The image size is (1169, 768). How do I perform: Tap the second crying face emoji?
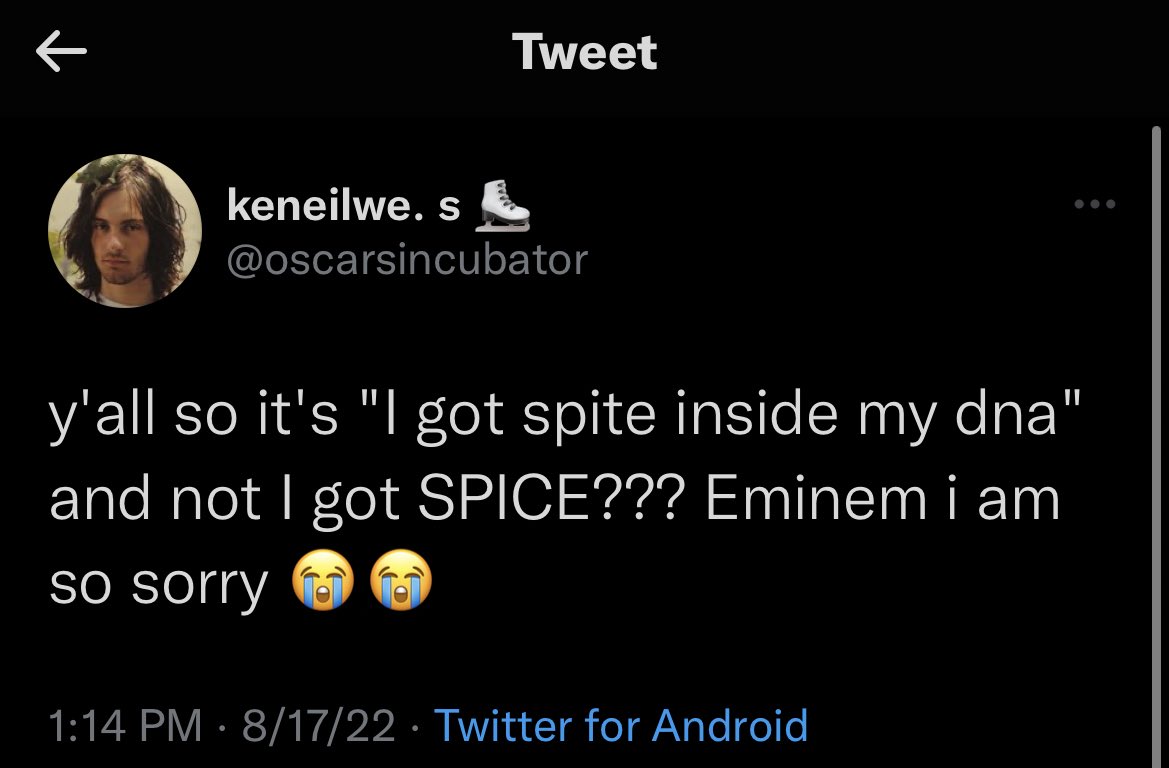[402, 581]
